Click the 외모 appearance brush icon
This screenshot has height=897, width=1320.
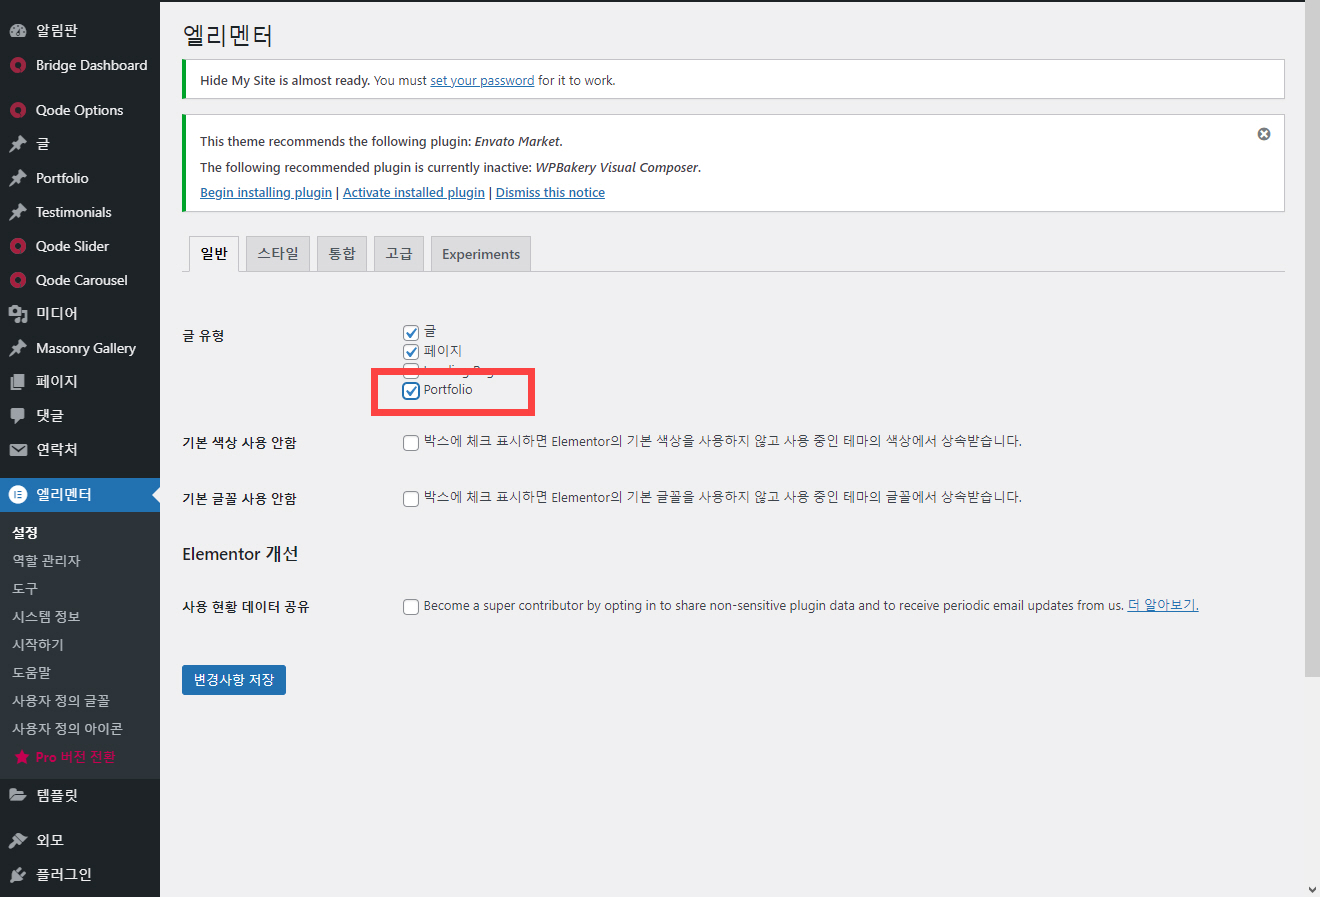18,840
